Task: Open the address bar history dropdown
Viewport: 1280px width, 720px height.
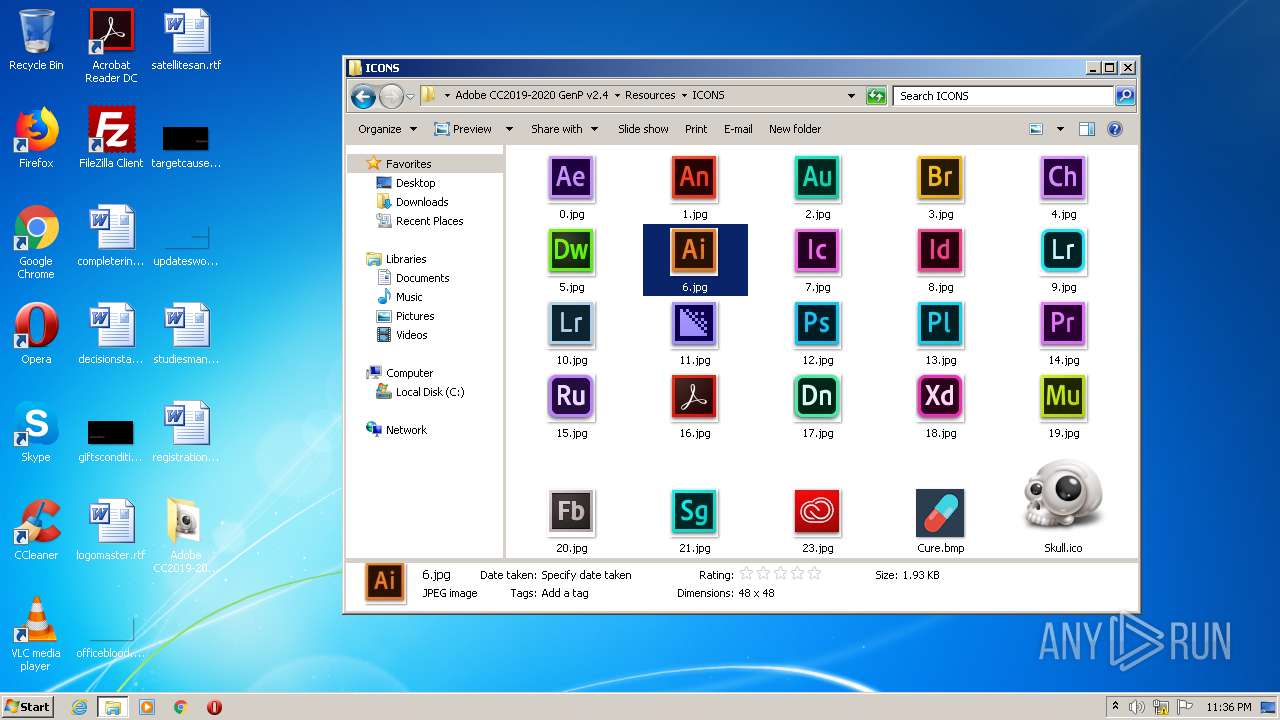Action: pyautogui.click(x=851, y=96)
